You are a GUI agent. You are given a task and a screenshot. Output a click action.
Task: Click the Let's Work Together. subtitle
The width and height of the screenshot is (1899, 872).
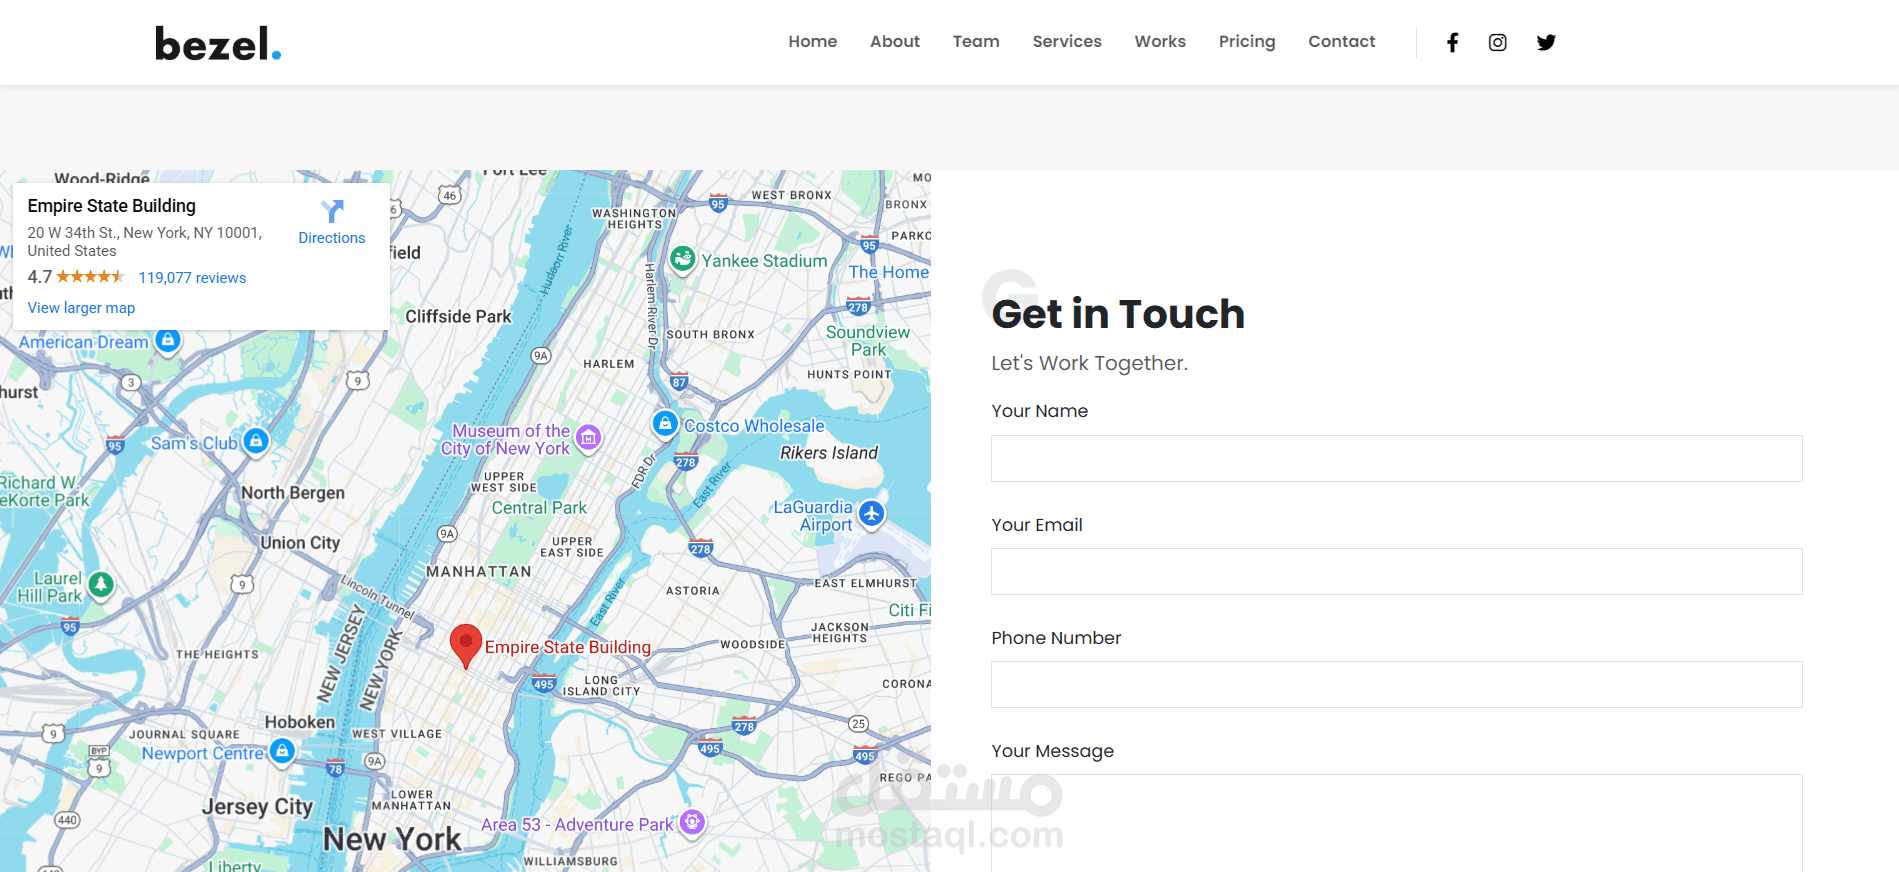(x=1089, y=363)
